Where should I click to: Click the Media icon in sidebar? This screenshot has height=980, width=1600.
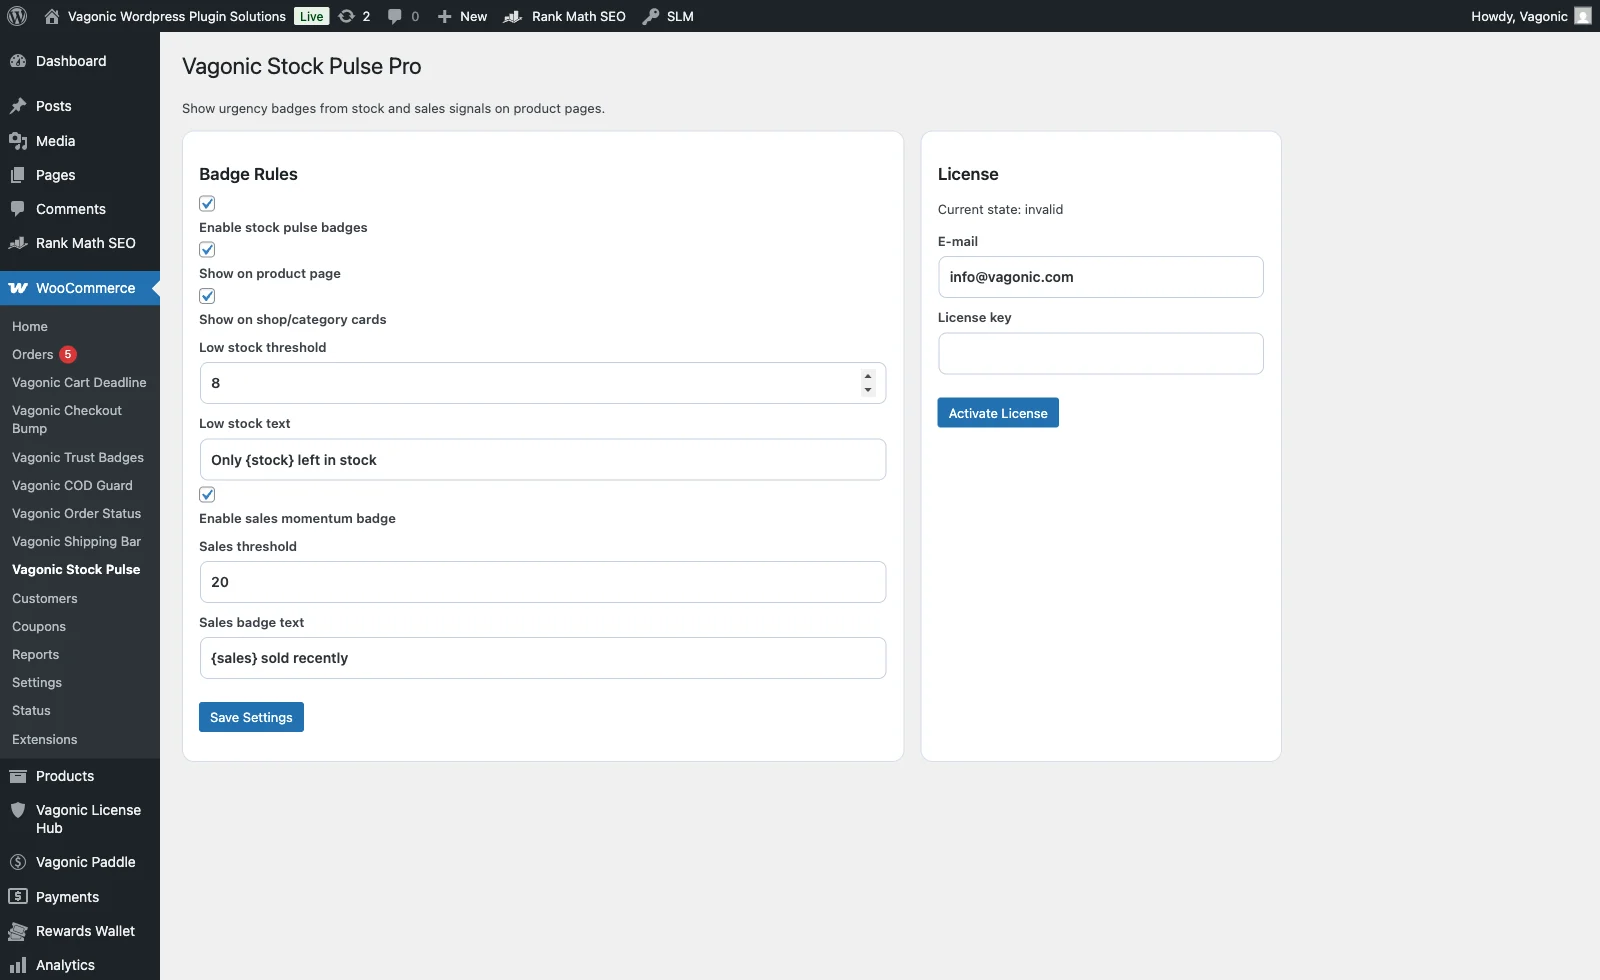18,141
